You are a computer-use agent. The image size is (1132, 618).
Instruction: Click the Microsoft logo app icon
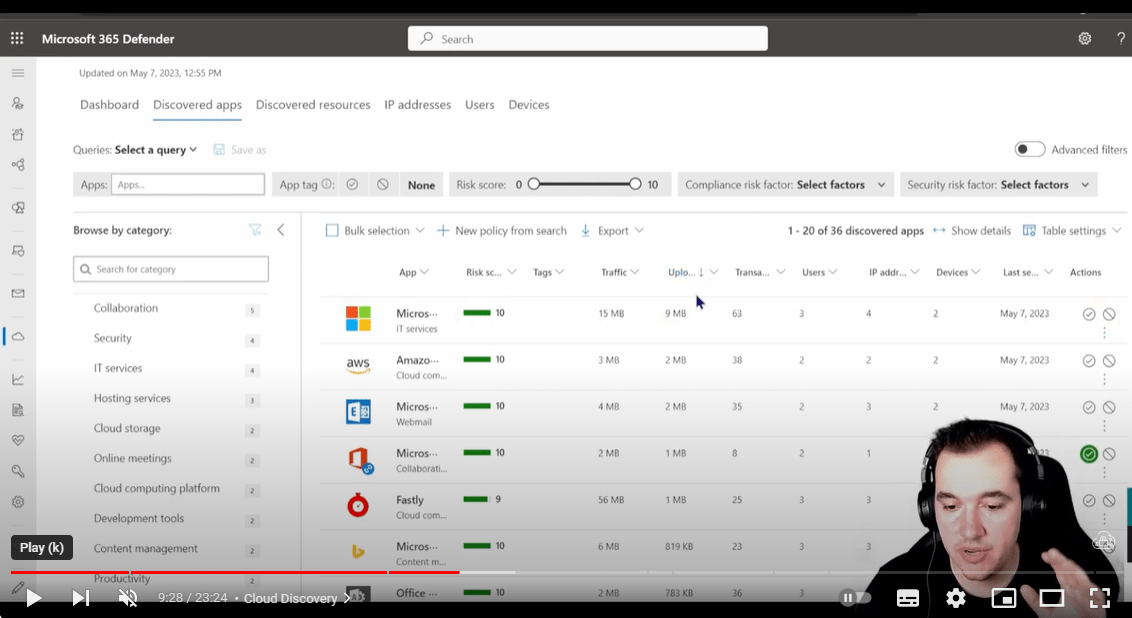coord(358,318)
